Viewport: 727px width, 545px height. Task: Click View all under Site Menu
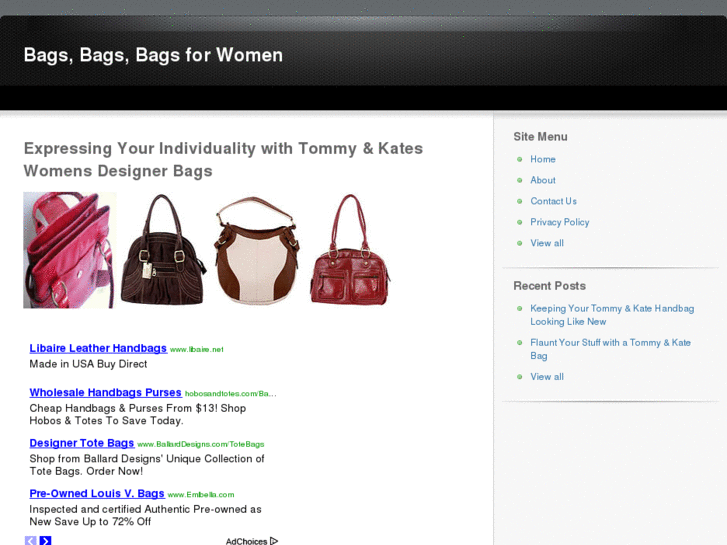point(547,243)
